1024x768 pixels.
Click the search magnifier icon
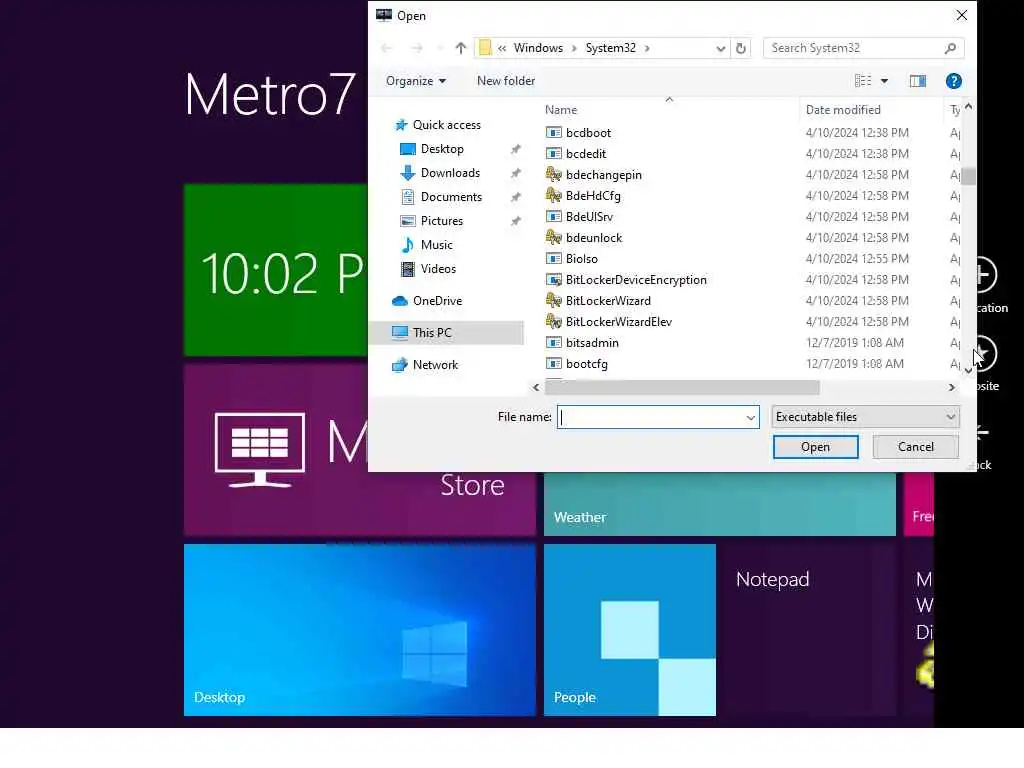950,48
